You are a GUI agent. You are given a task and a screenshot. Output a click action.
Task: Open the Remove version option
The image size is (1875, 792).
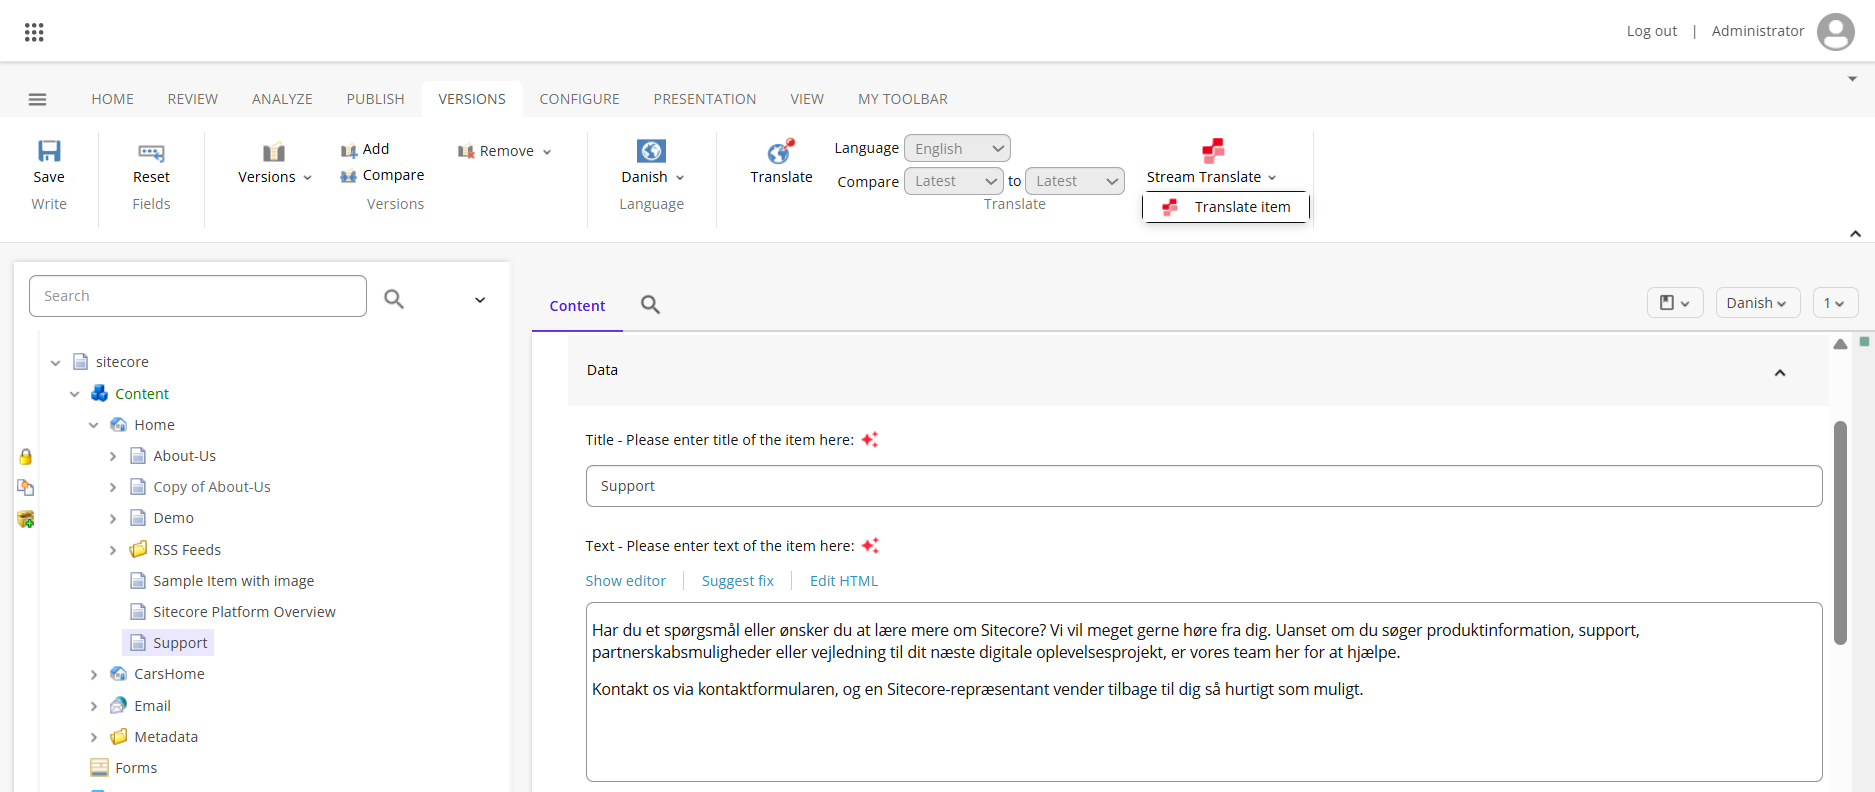tap(504, 151)
